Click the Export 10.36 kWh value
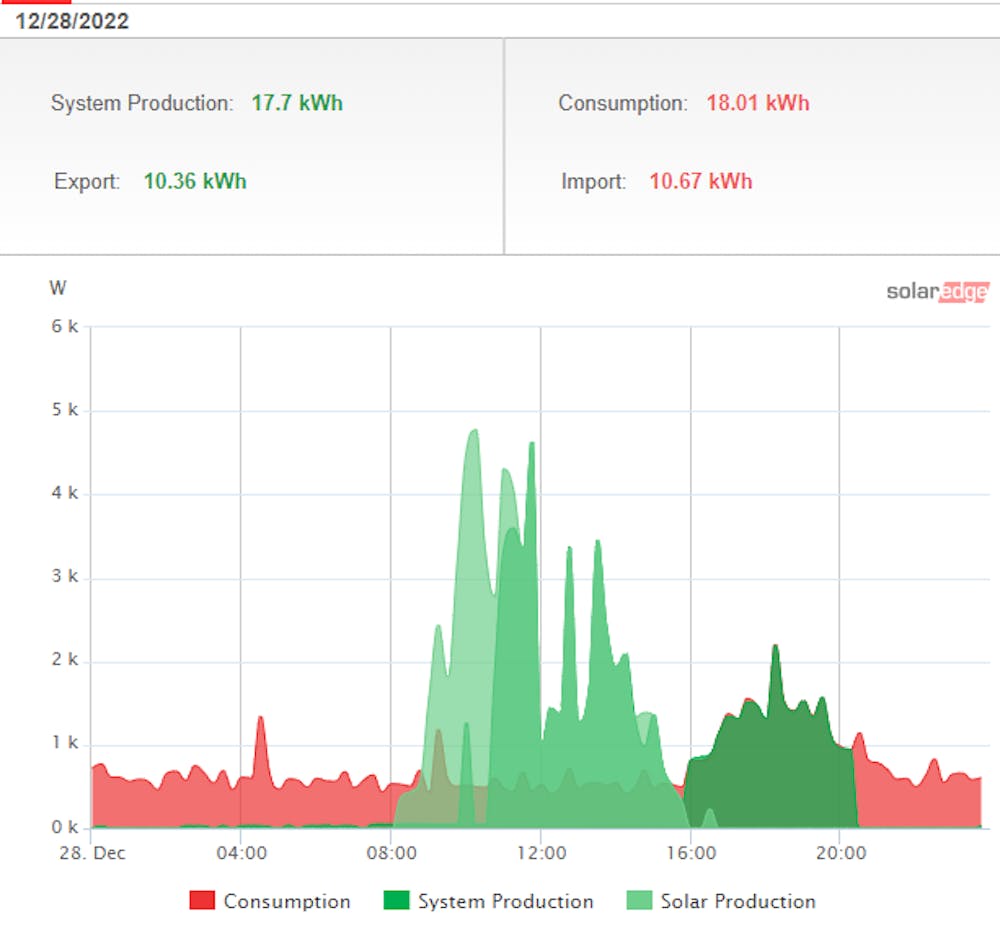 (195, 181)
